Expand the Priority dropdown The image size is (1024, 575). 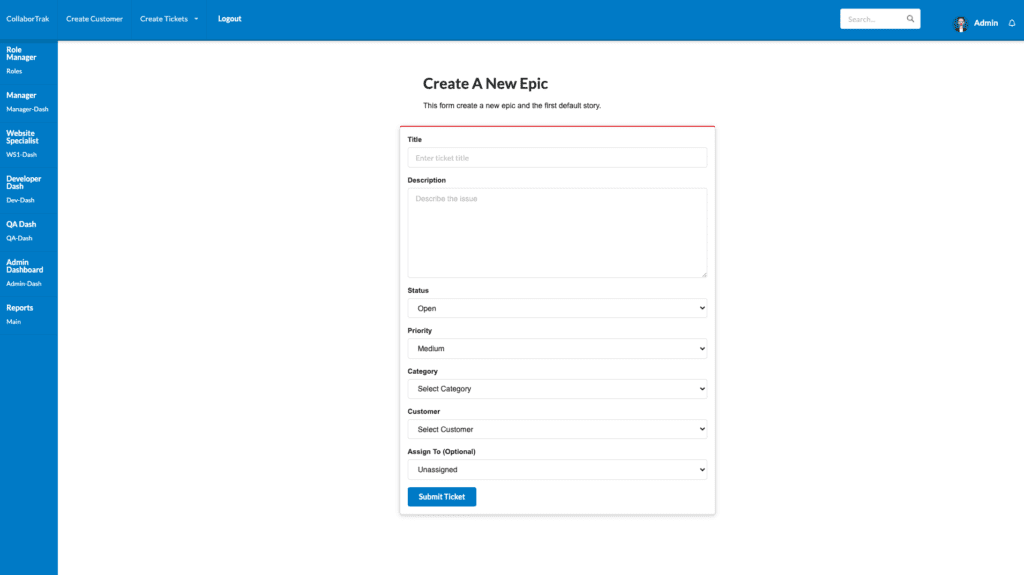pos(557,349)
